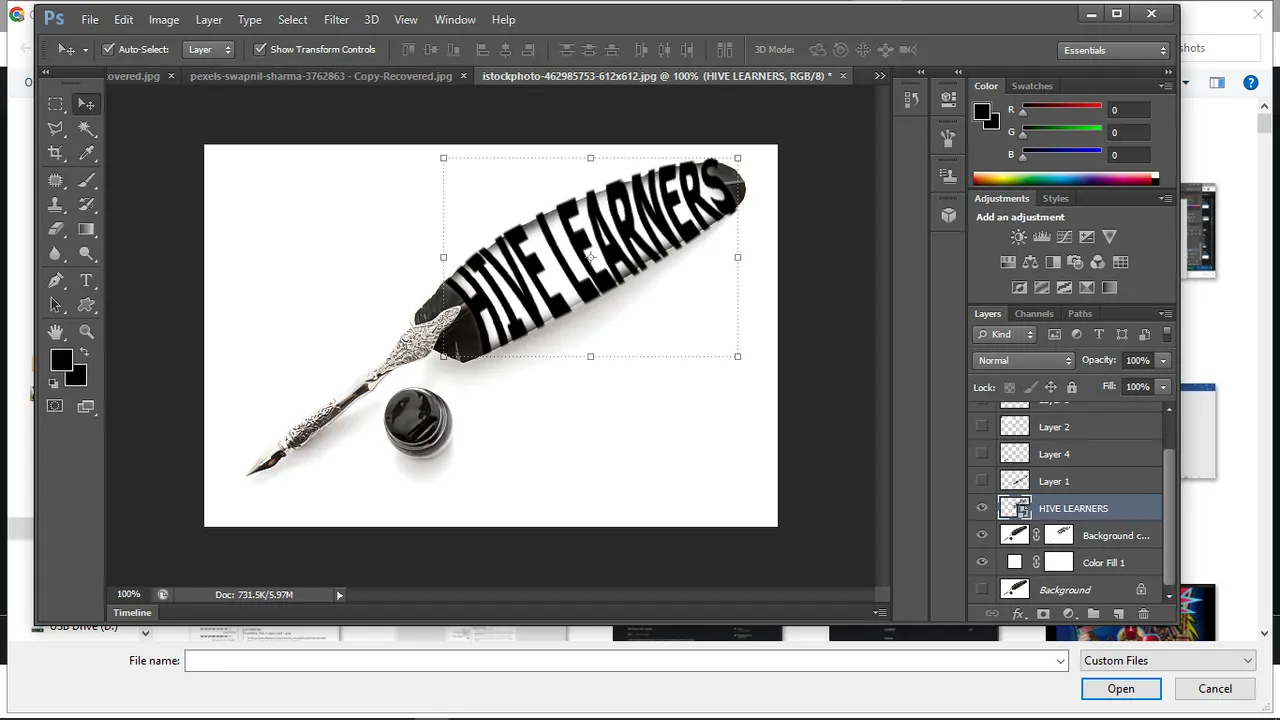Viewport: 1280px width, 720px height.
Task: Click the File name input field
Action: tap(626, 660)
